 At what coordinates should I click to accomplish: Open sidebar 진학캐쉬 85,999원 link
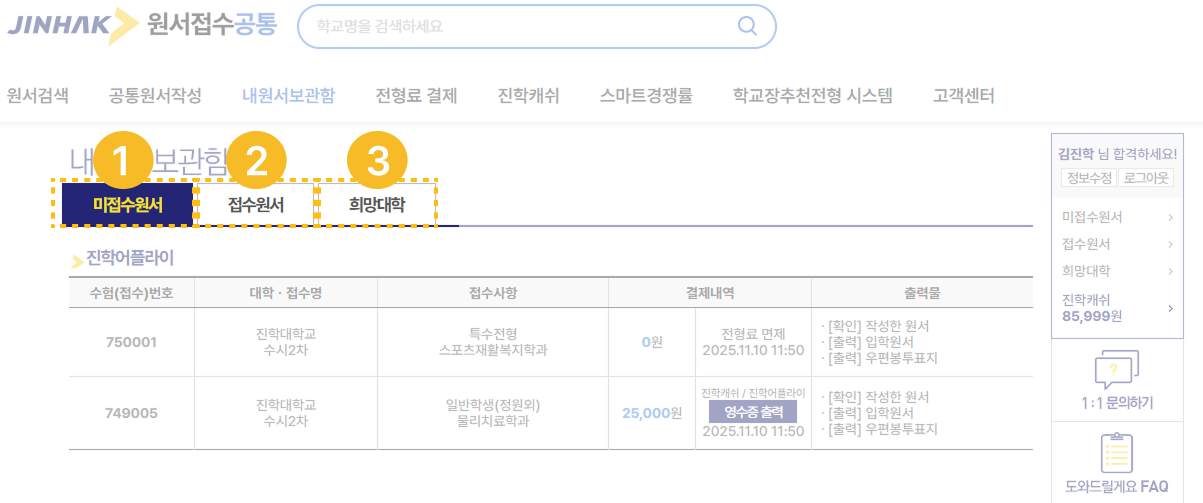[x=1093, y=308]
